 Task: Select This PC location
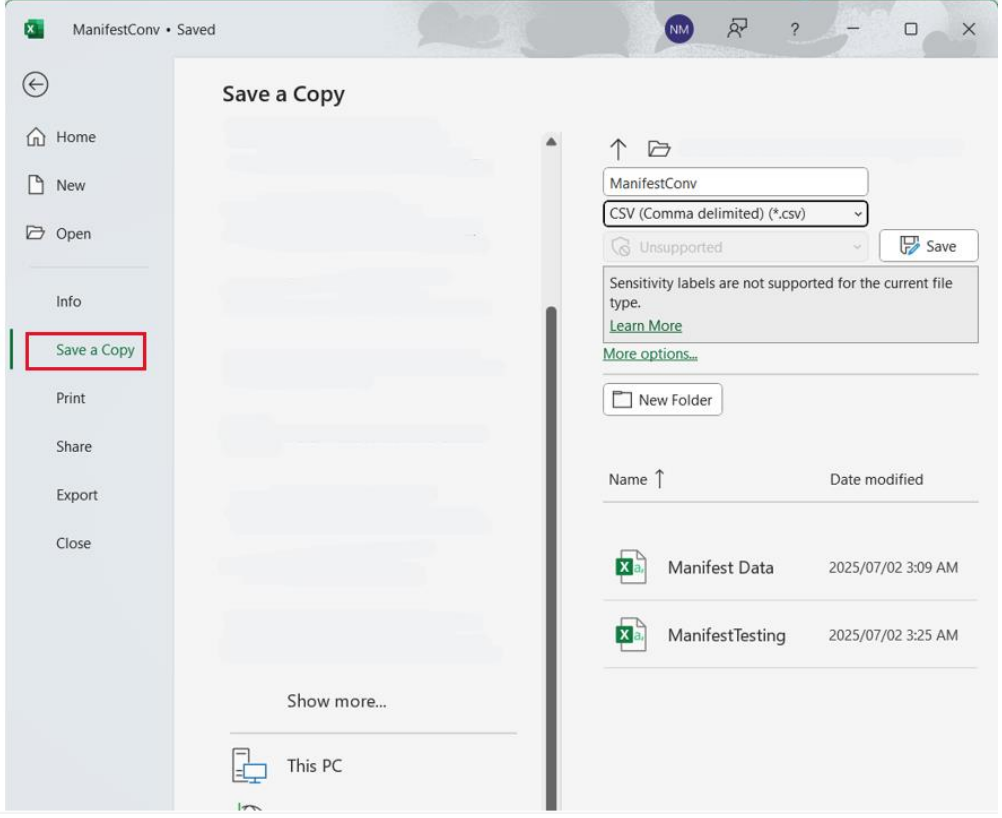[x=313, y=766]
